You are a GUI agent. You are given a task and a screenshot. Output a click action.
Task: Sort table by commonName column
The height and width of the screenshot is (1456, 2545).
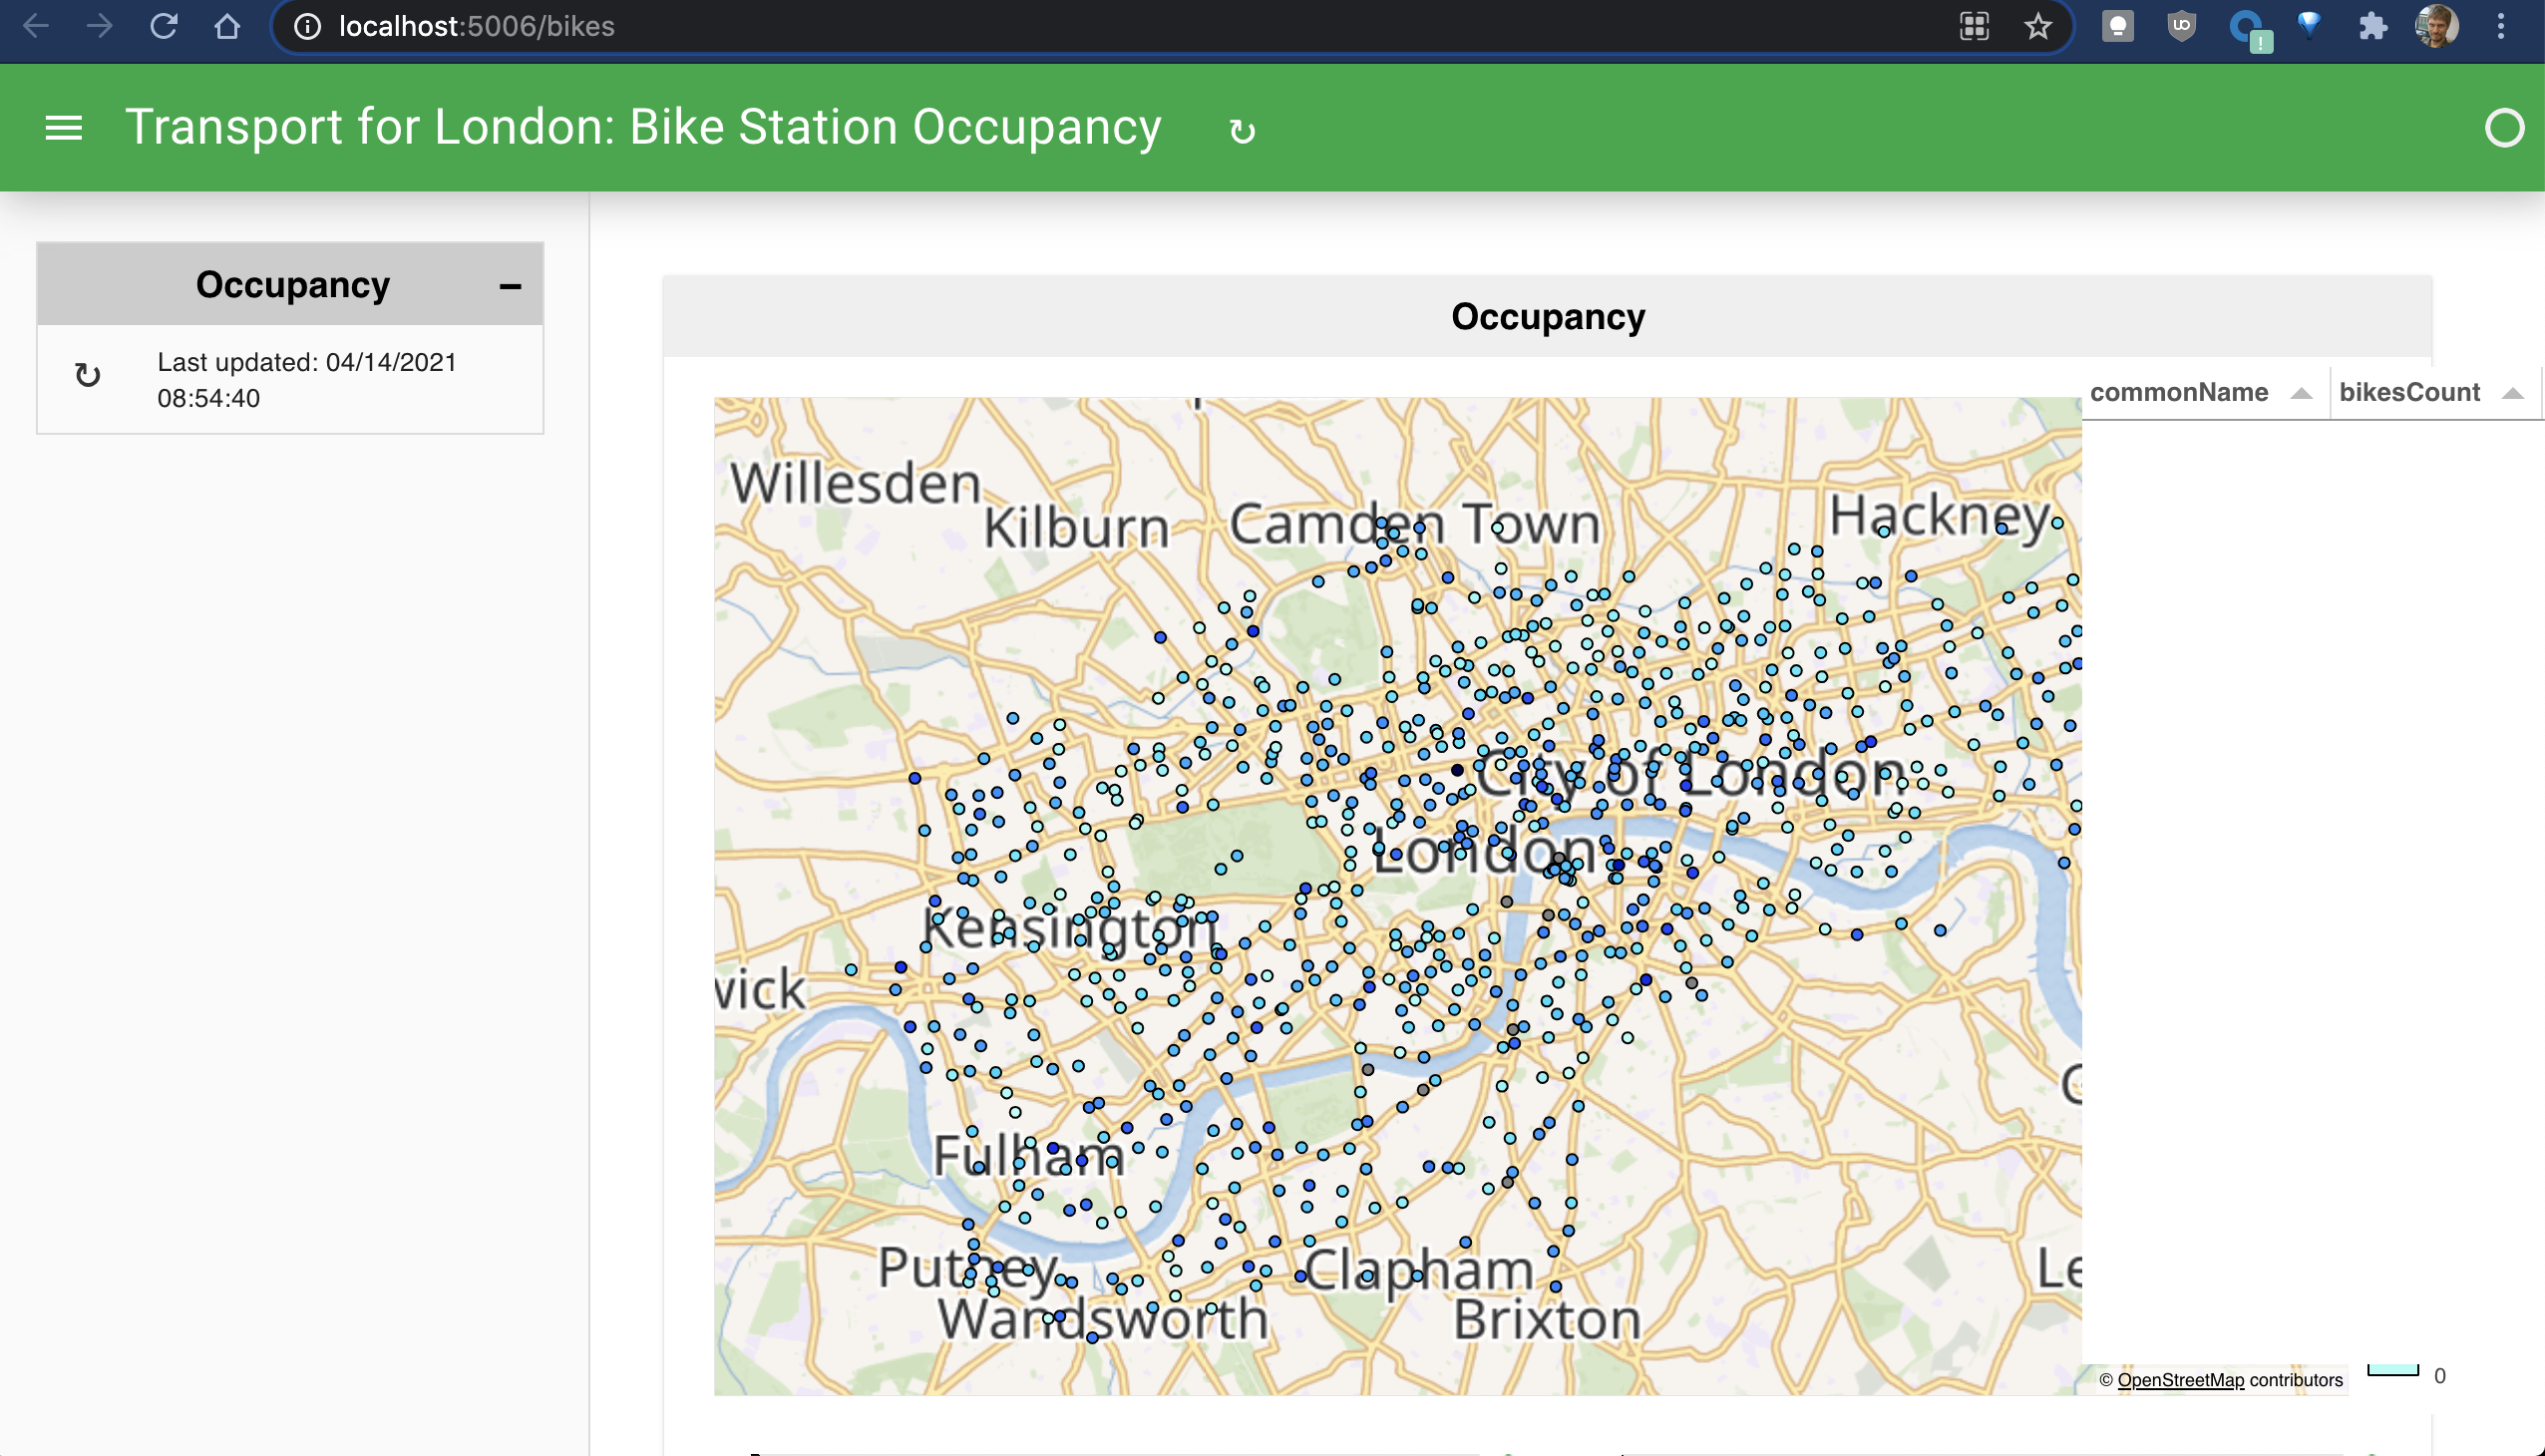2179,392
